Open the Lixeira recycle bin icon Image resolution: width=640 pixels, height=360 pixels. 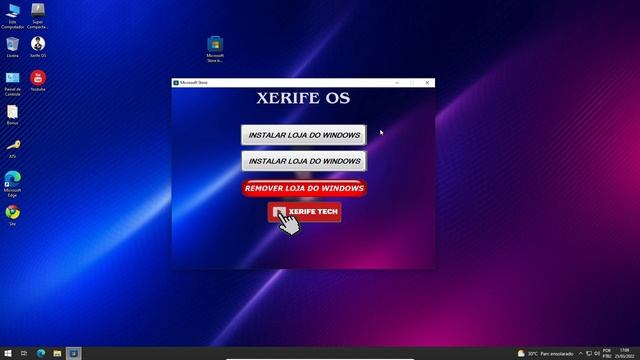[x=13, y=47]
